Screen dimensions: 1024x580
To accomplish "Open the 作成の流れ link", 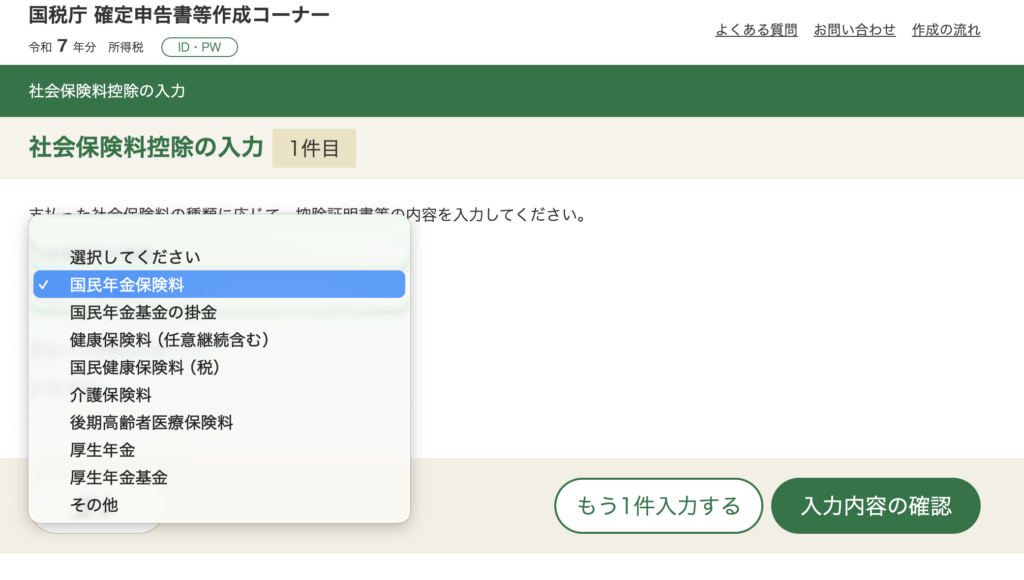I will [946, 30].
